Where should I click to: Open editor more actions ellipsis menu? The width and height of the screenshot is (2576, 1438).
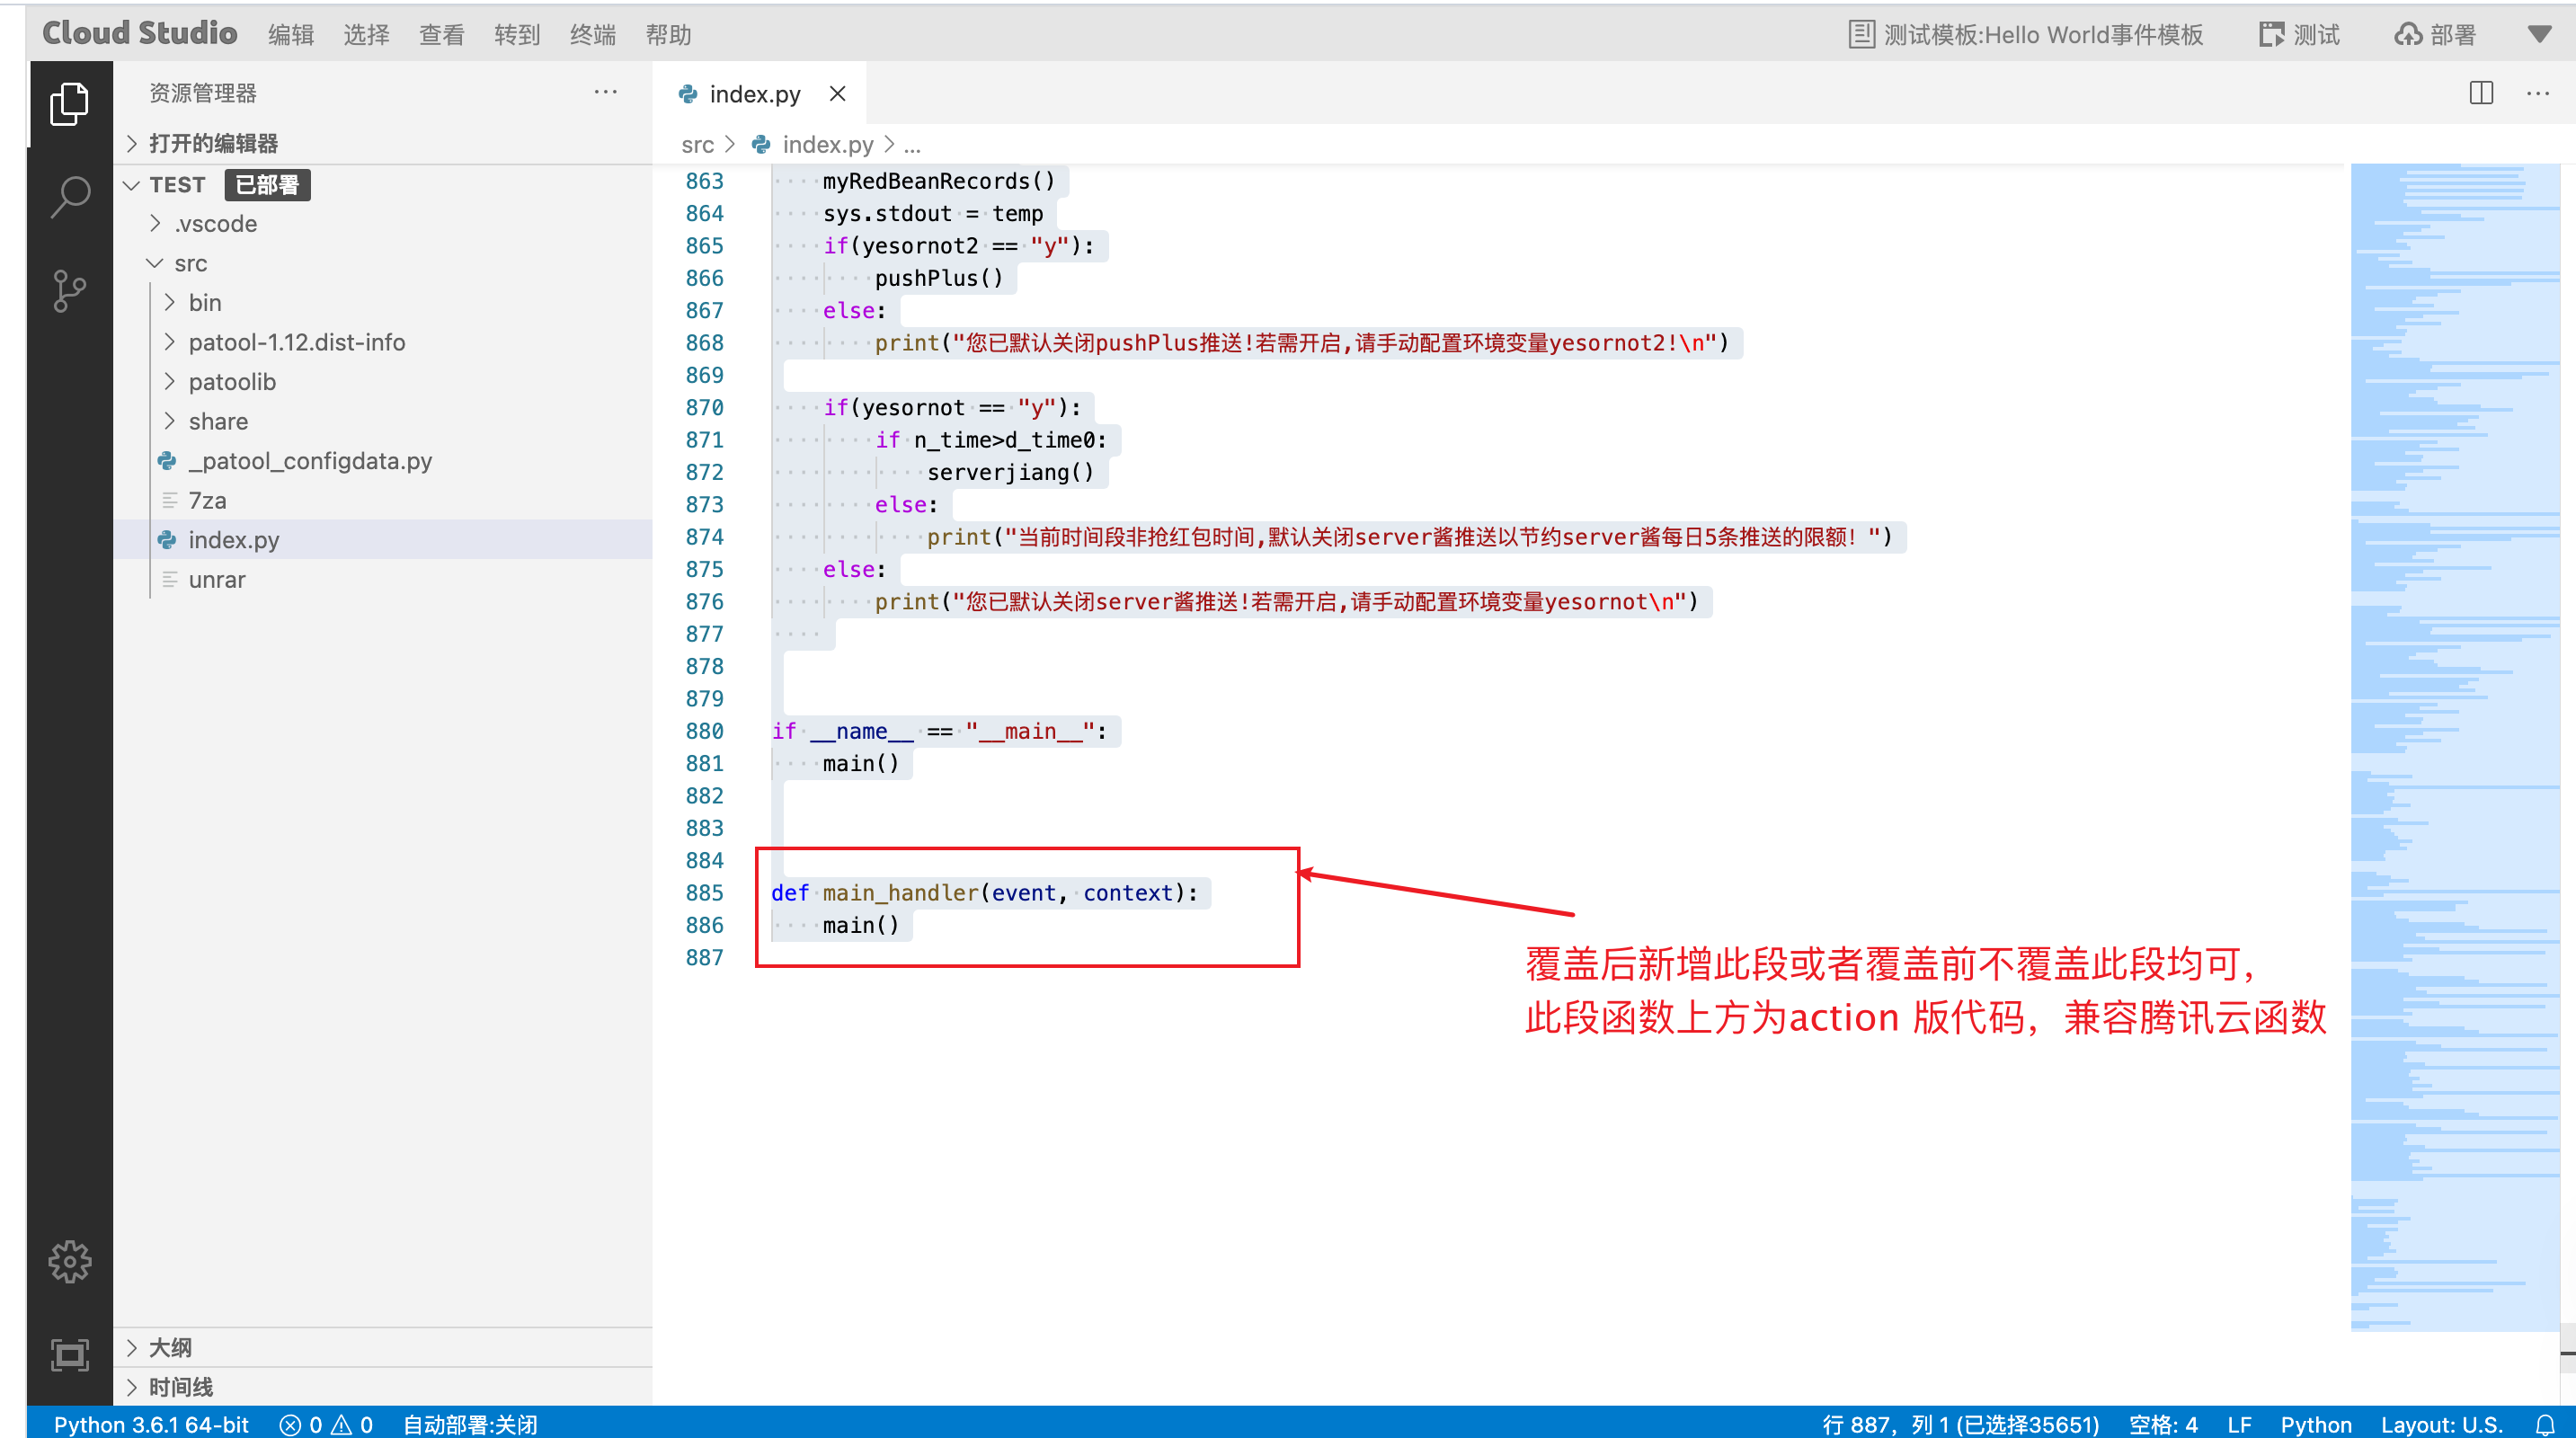(2538, 93)
